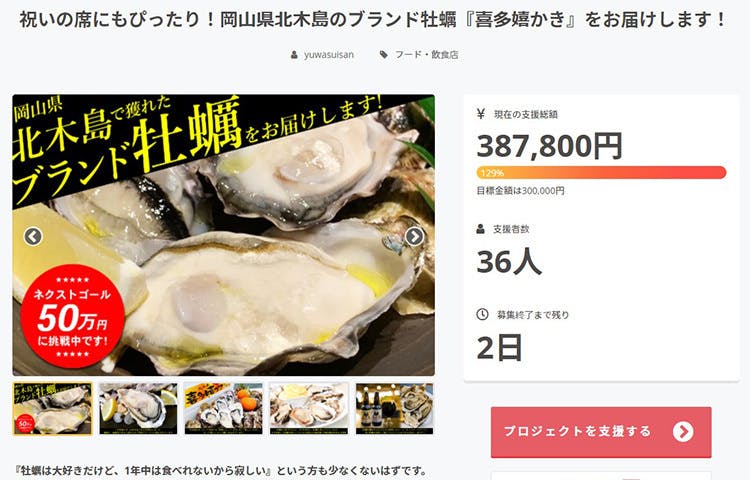This screenshot has width=750, height=480.
Task: Select the first oyster banner thumbnail
Action: tap(53, 409)
